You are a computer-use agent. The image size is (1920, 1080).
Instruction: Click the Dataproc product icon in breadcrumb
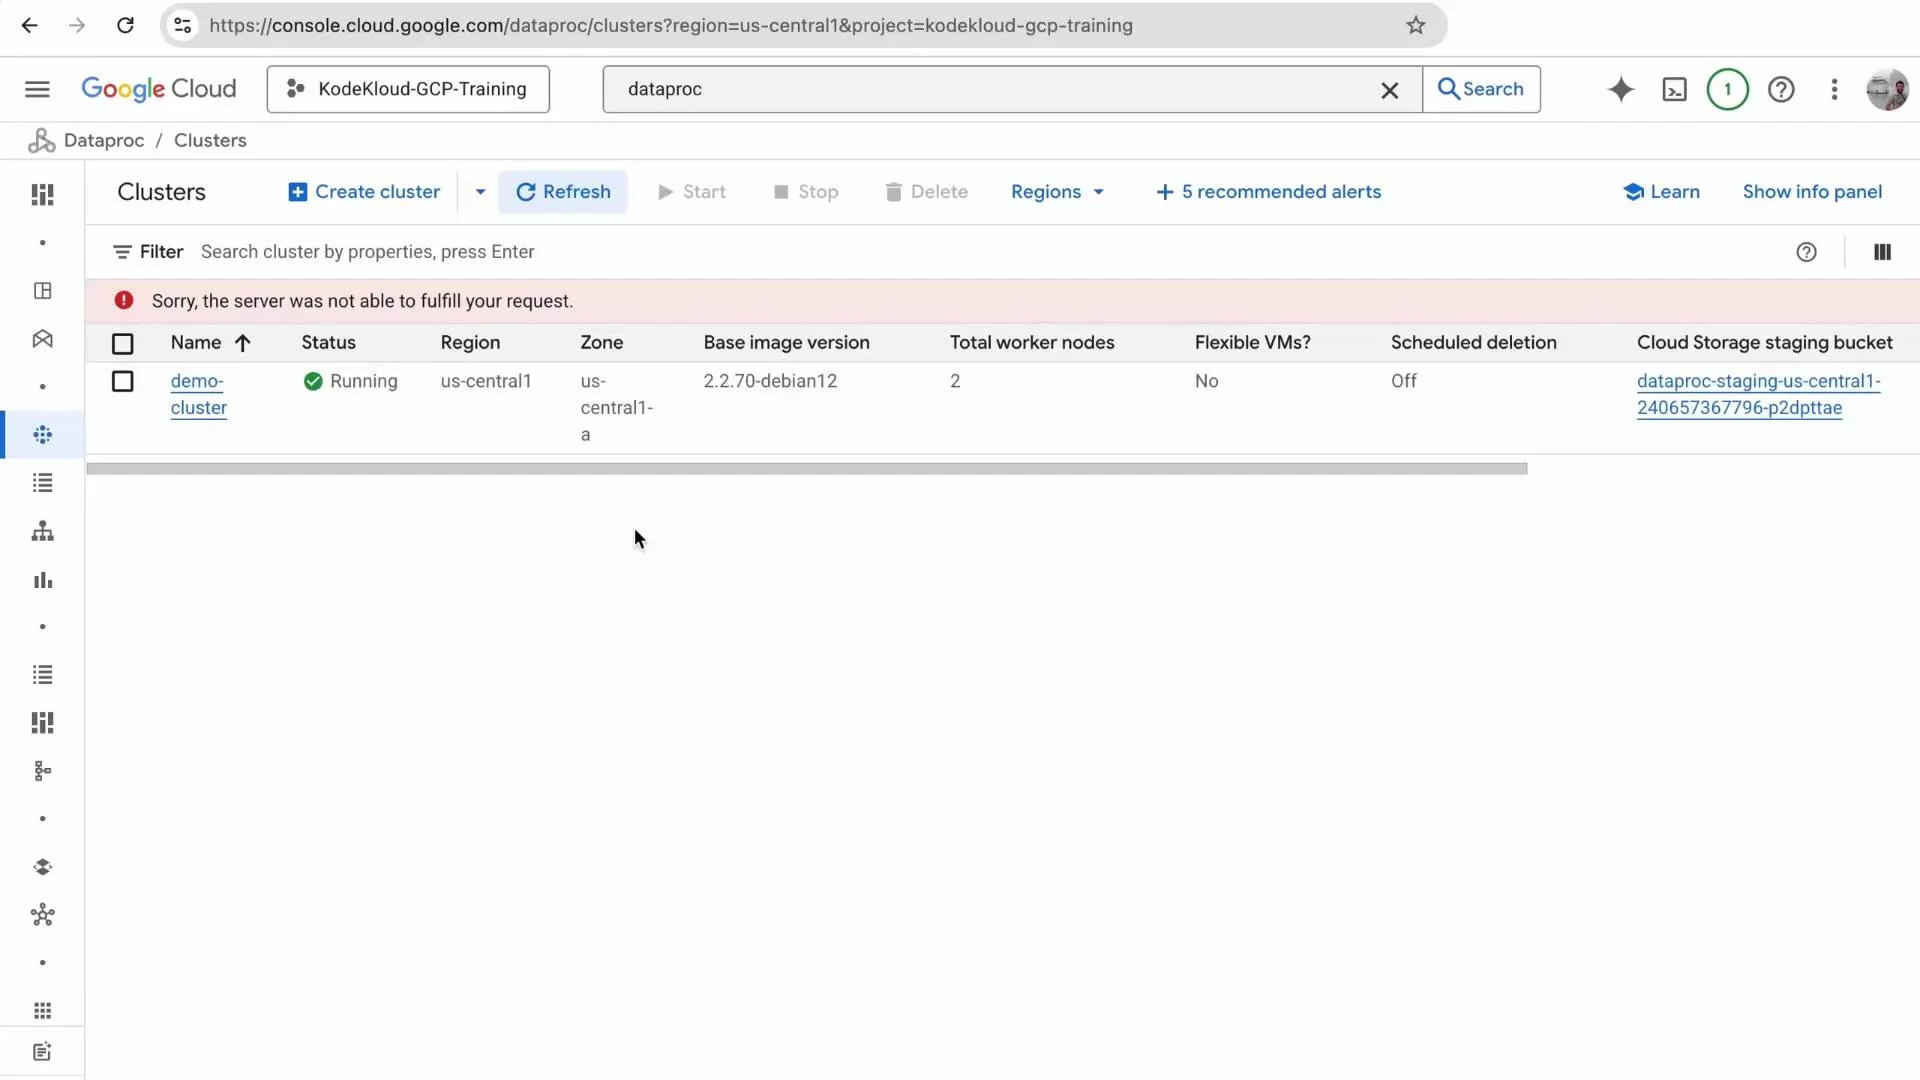coord(41,141)
